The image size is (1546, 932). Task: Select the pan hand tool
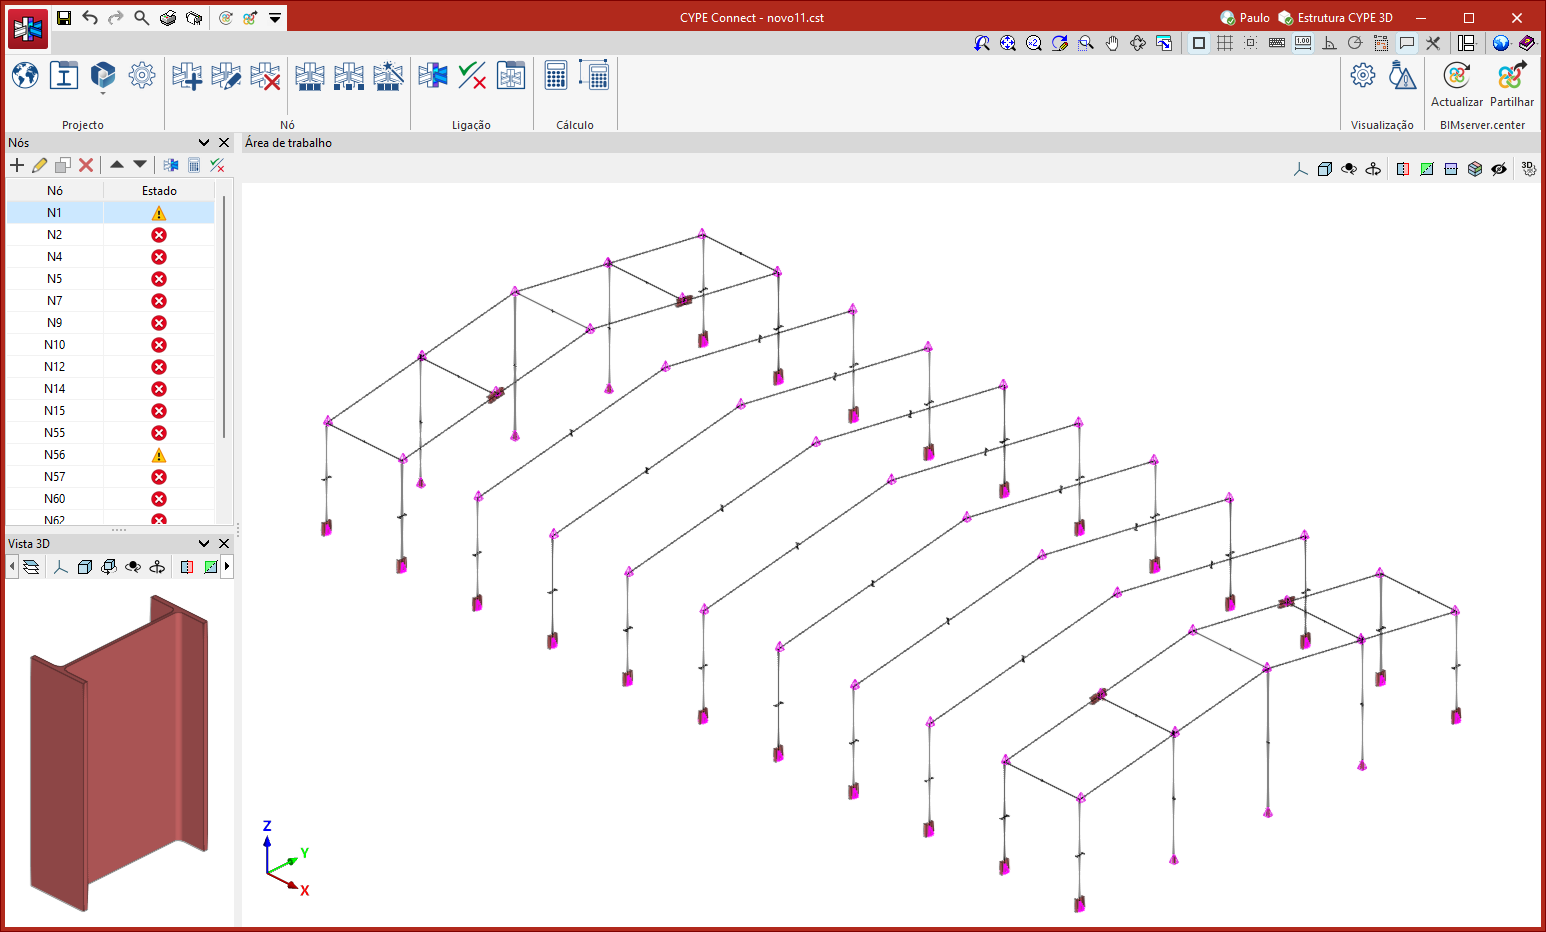tap(1112, 43)
